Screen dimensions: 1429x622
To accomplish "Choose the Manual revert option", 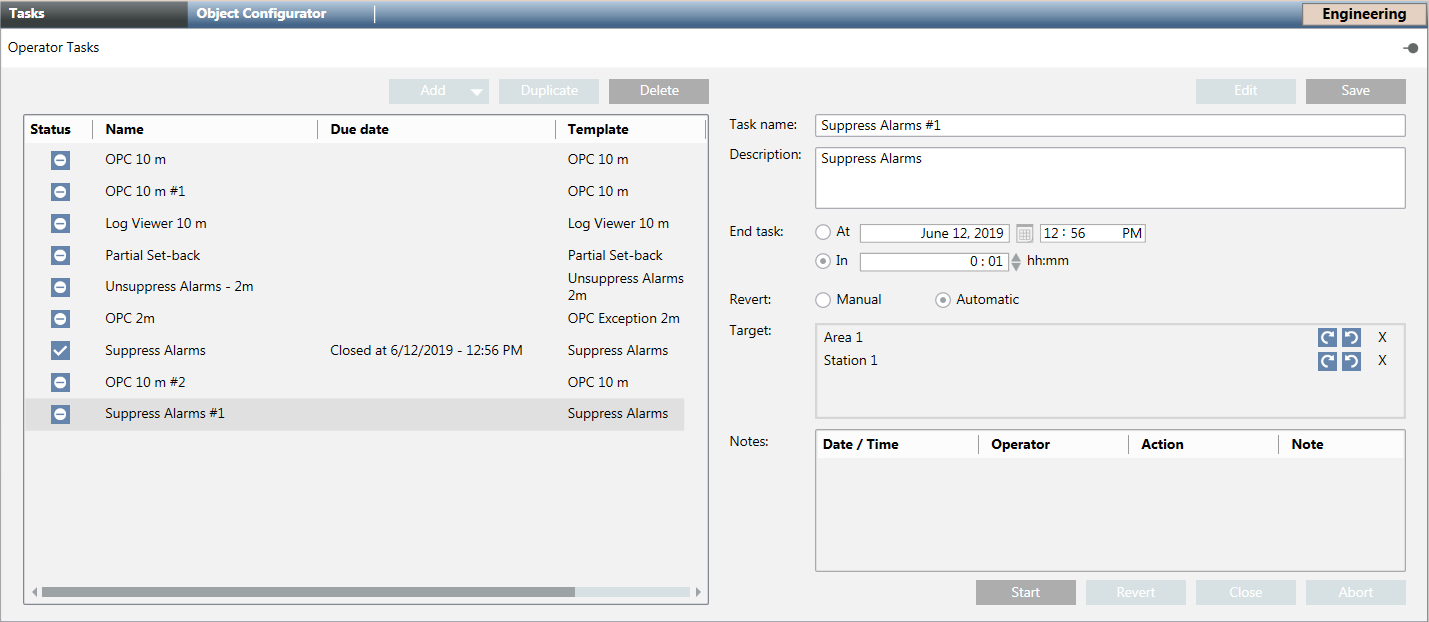I will pyautogui.click(x=823, y=300).
